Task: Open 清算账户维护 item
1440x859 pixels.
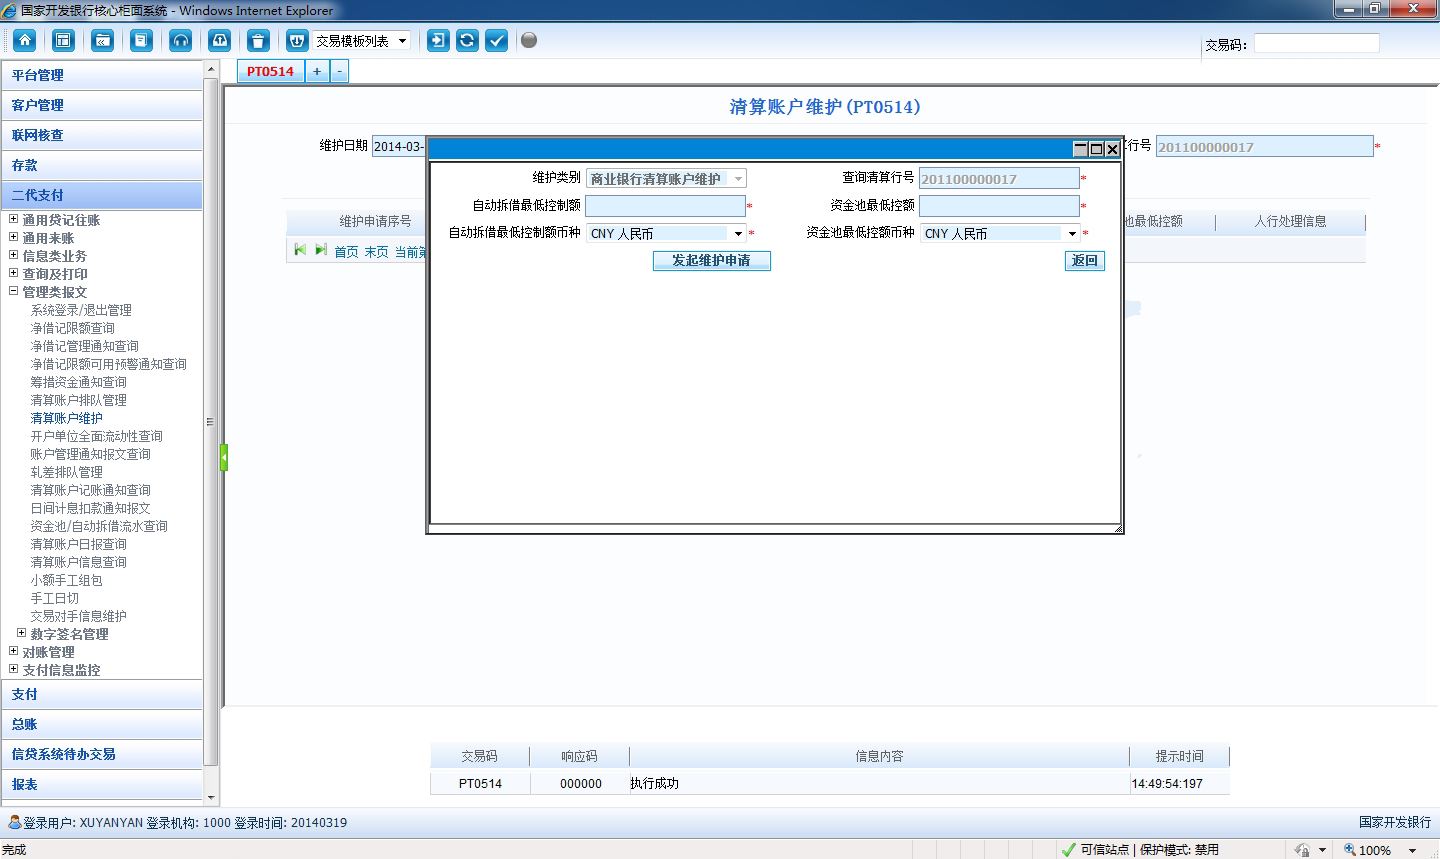Action: click(66, 418)
